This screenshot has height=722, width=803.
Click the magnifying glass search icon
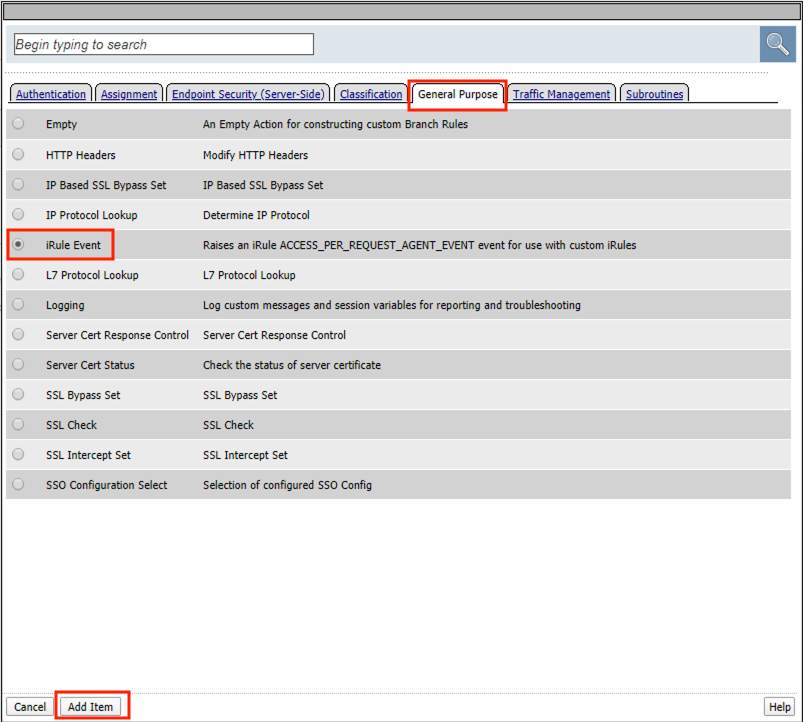[x=777, y=44]
